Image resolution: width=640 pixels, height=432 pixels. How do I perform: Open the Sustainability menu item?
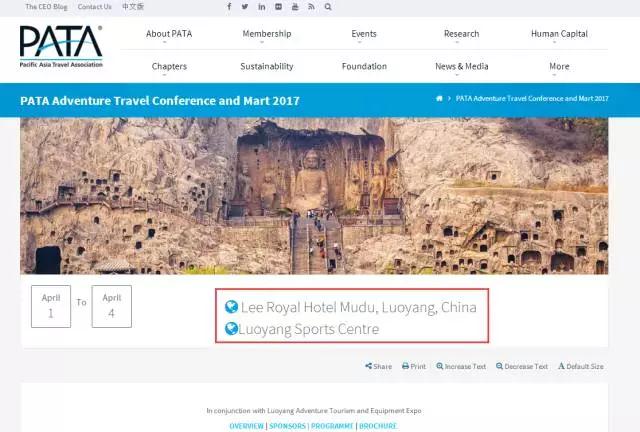pyautogui.click(x=267, y=67)
